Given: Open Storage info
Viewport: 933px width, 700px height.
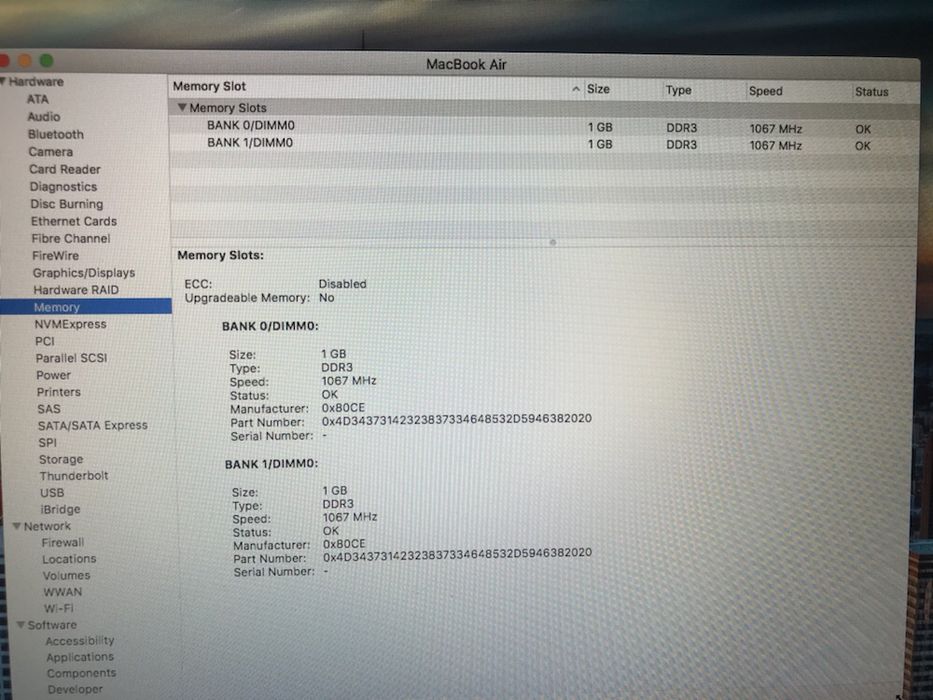Looking at the screenshot, I should coord(61,460).
